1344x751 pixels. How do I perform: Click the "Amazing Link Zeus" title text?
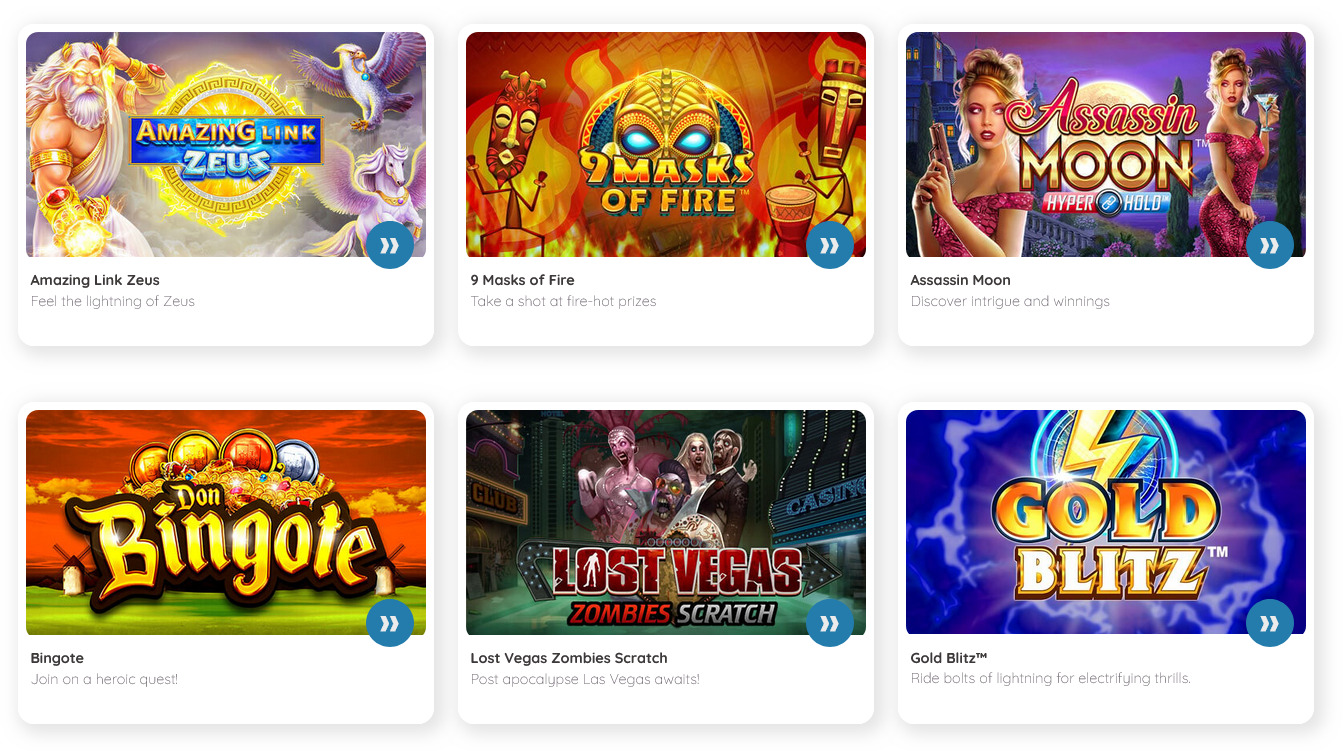[95, 280]
